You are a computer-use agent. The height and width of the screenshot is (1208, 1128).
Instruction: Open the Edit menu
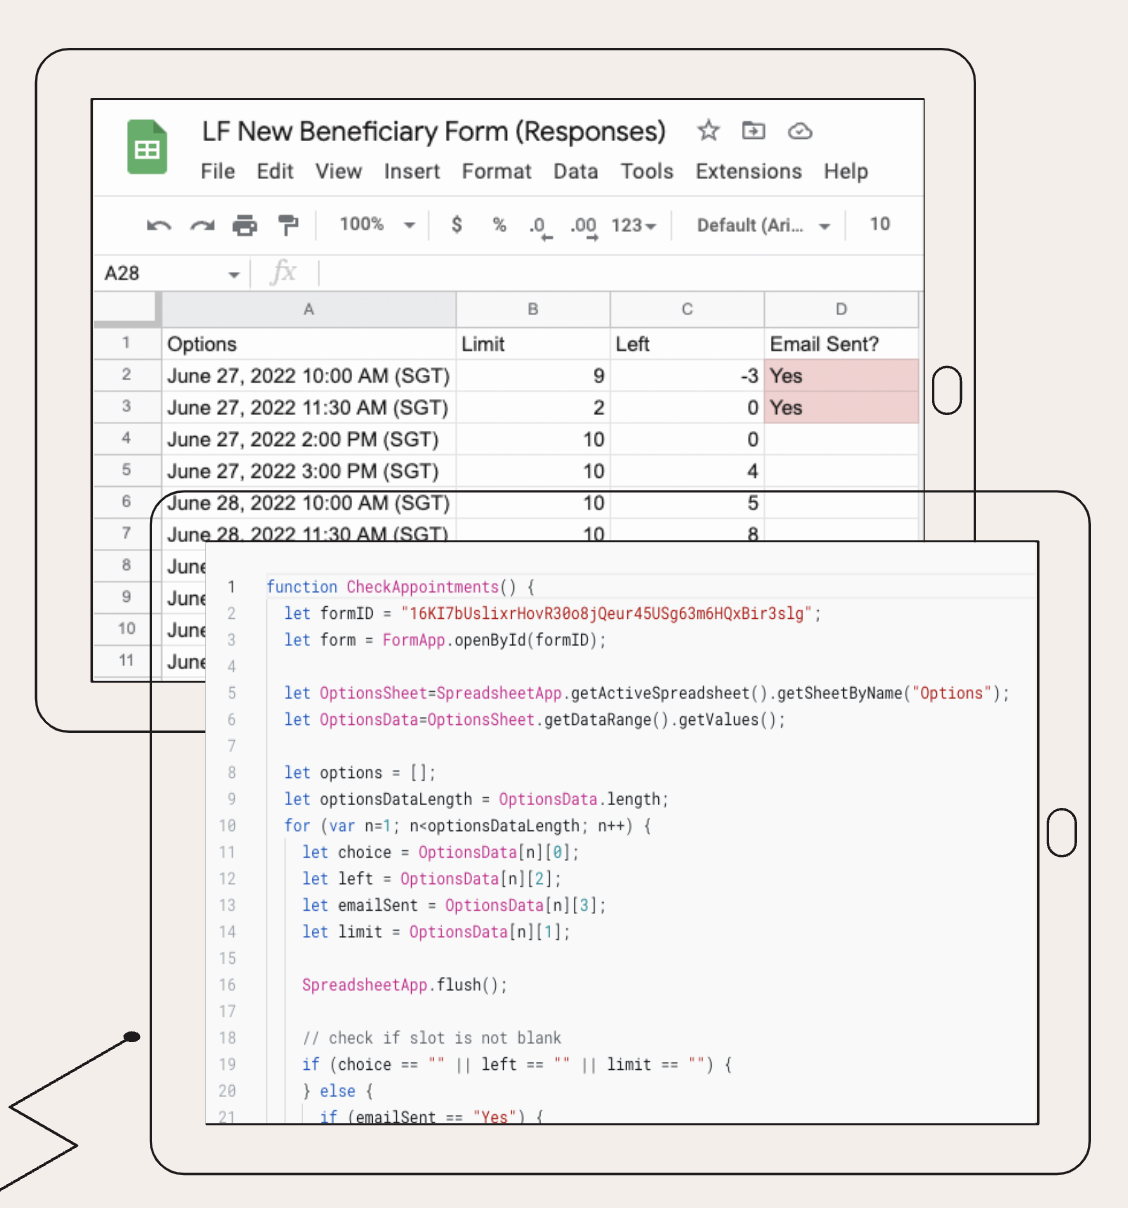point(275,171)
